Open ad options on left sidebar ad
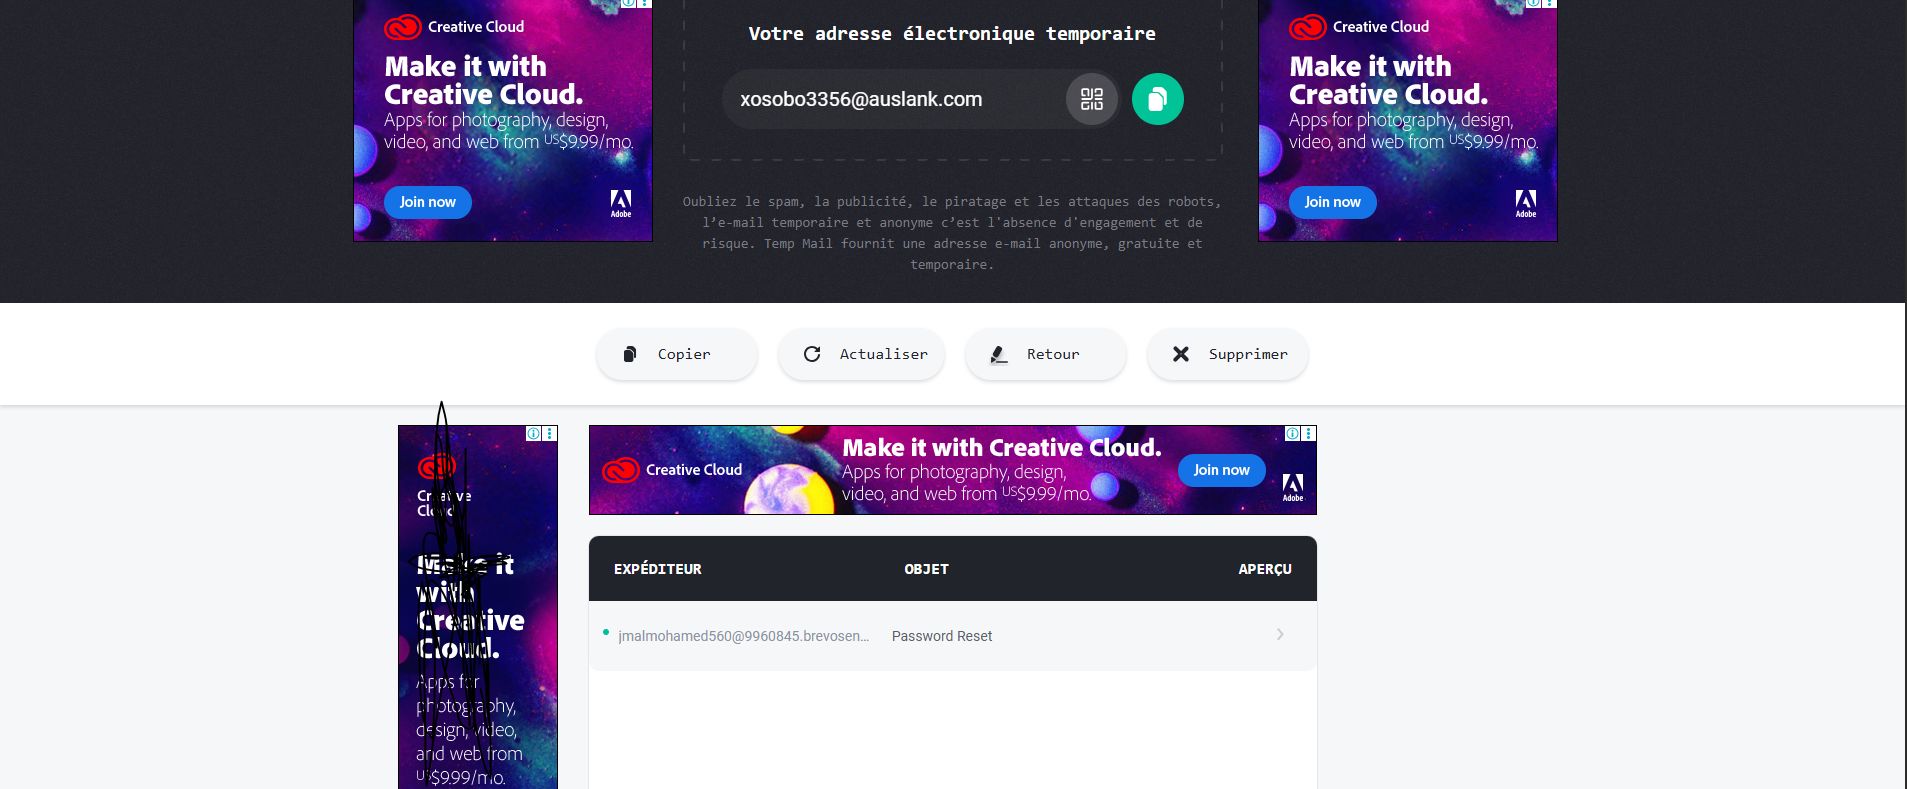Screen dimensions: 1907x789 point(550,433)
